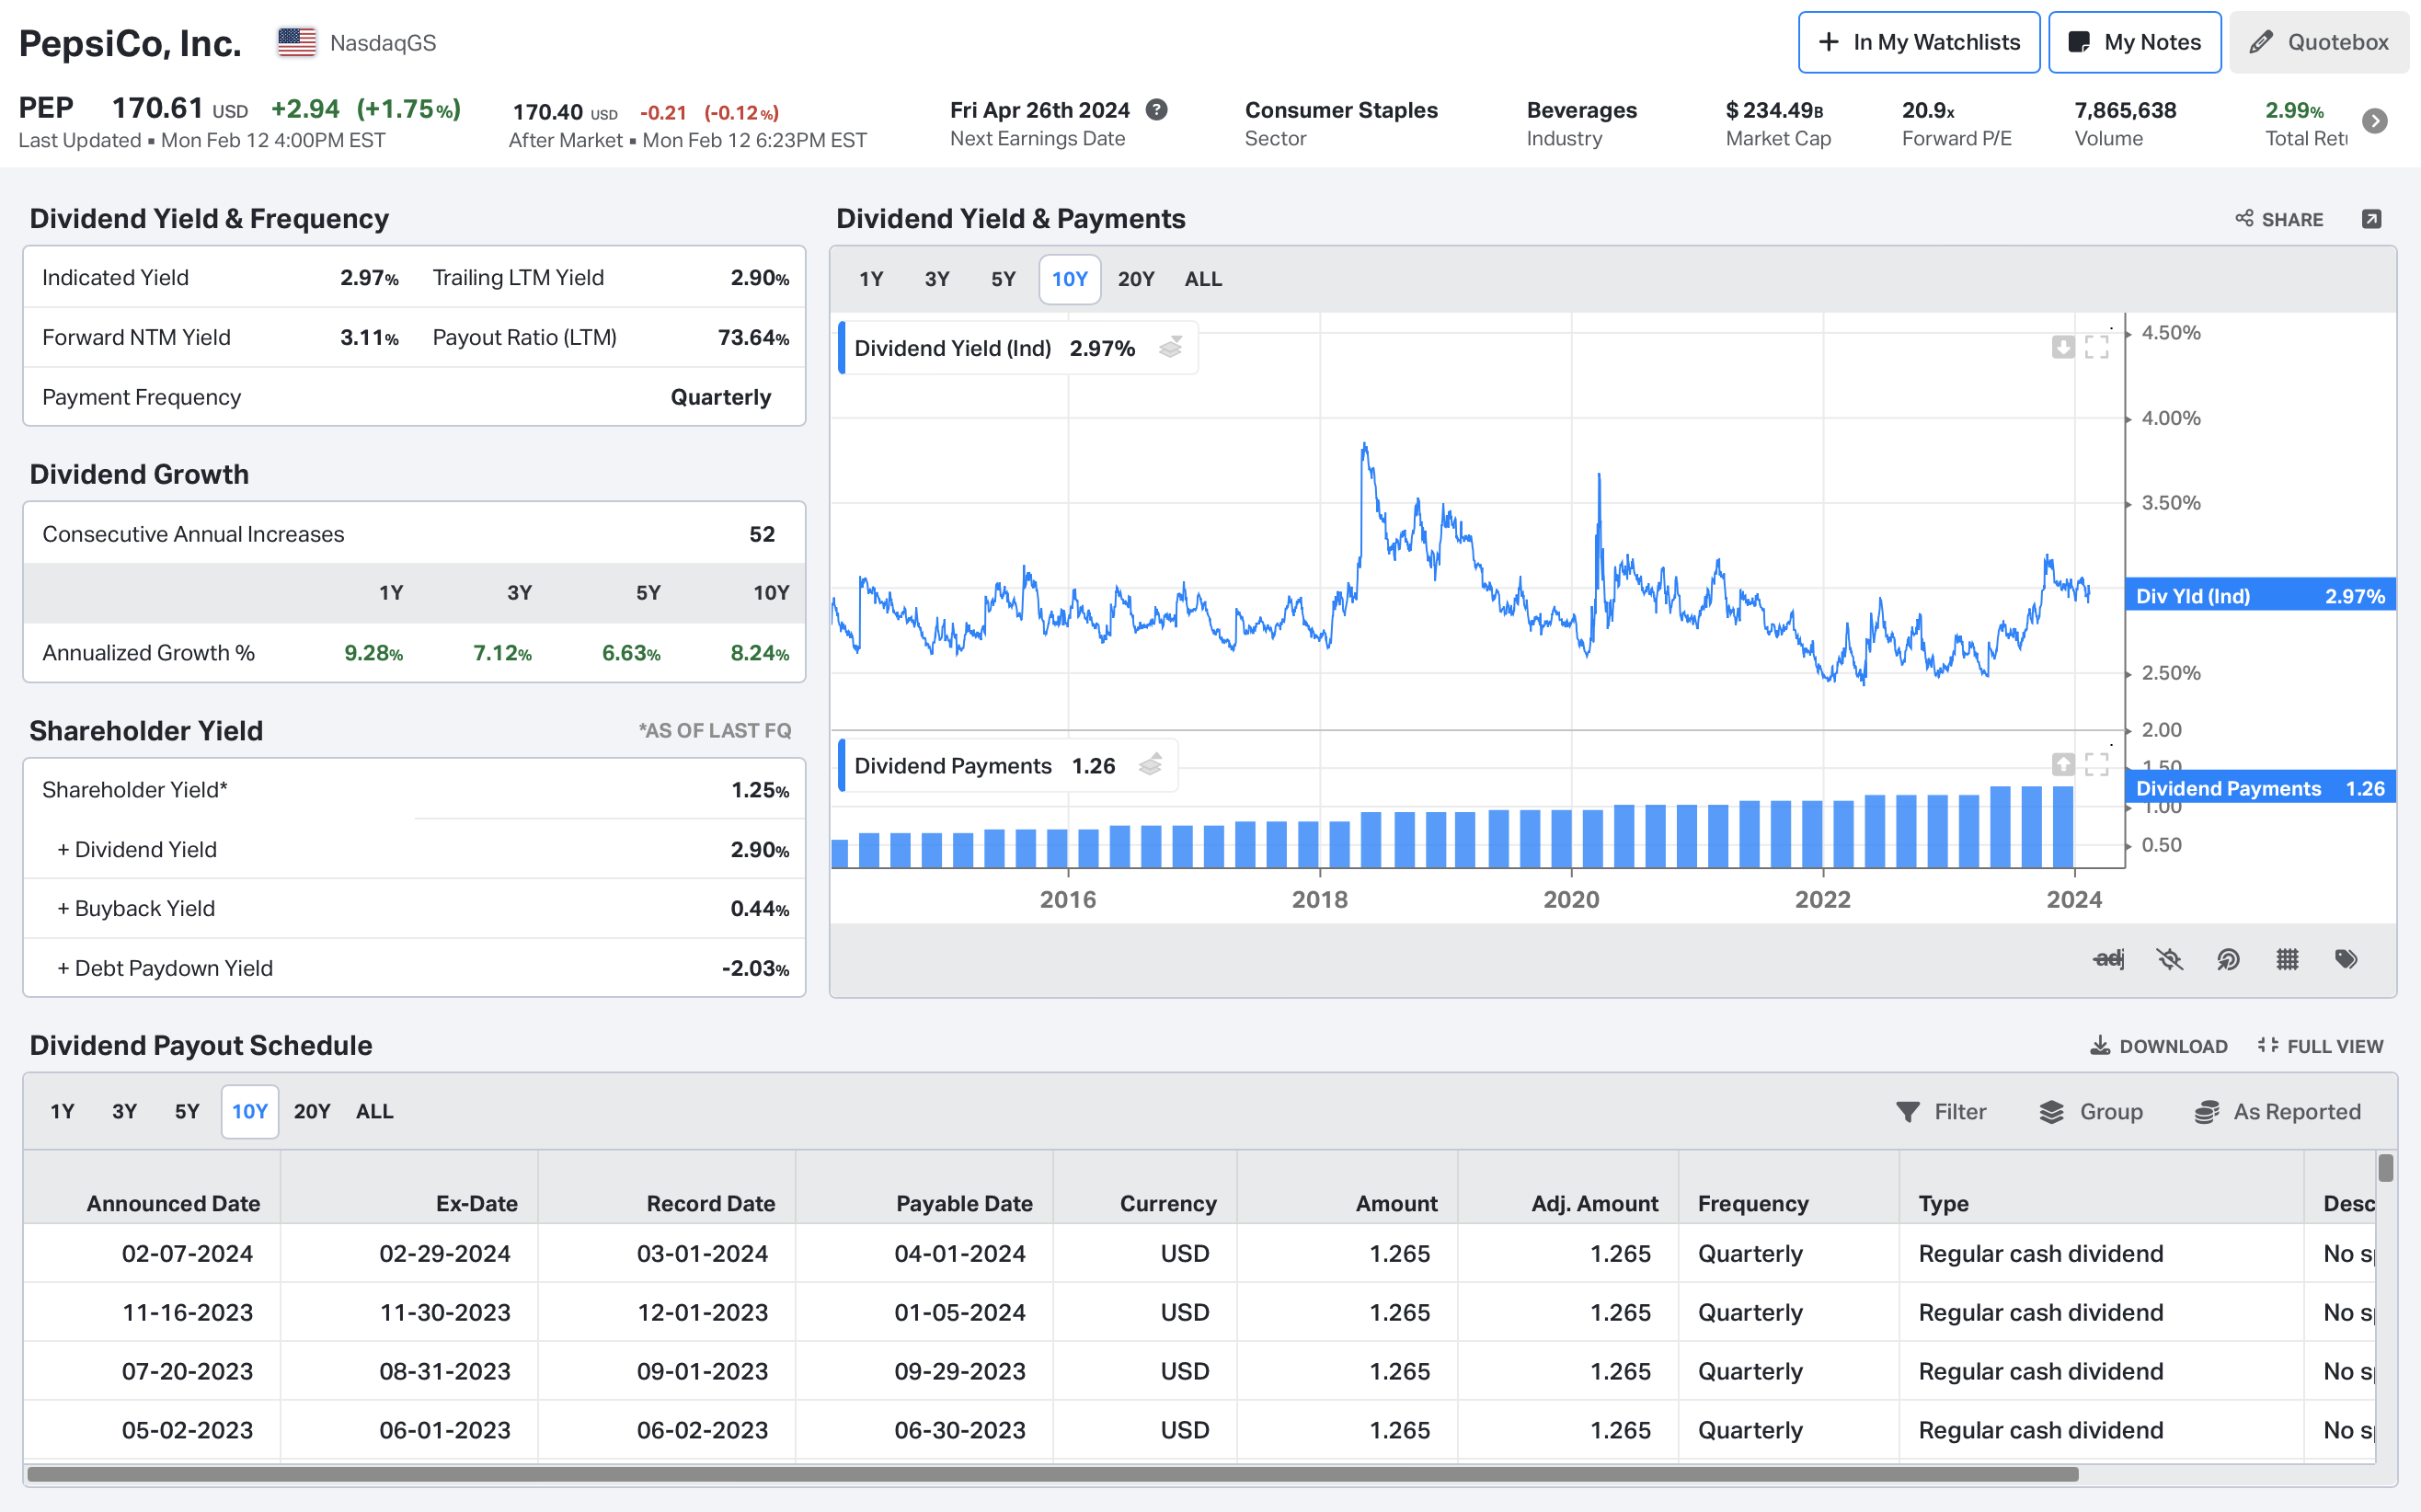The height and width of the screenshot is (1512, 2421).
Task: Click the As Reported coins icon
Action: point(2207,1111)
